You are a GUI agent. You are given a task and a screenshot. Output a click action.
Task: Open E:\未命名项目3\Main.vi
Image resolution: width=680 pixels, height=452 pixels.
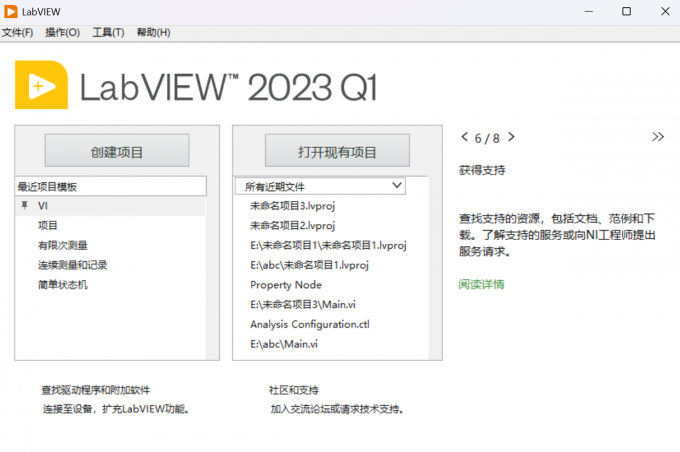pos(303,305)
